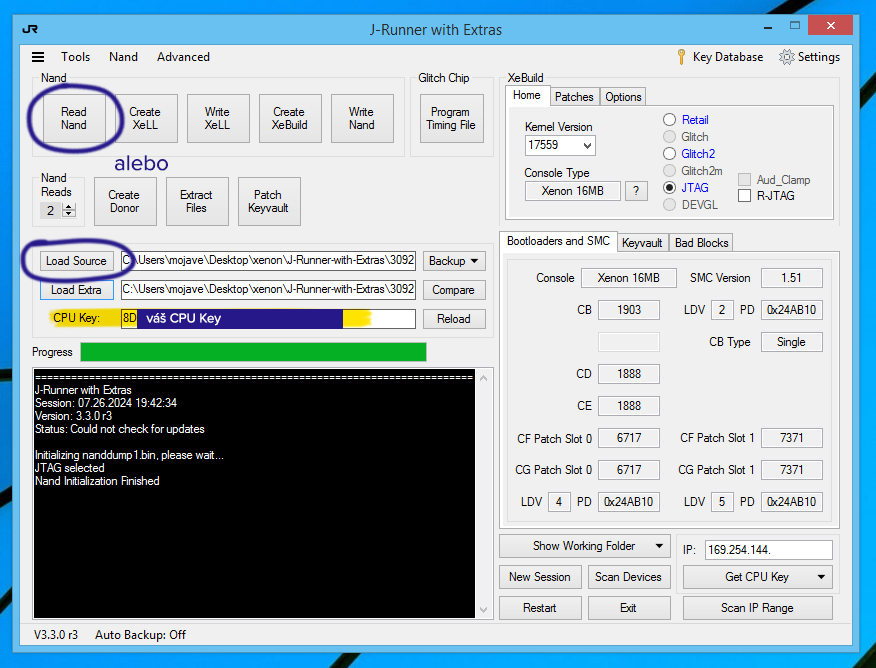Toggle the Aud_Clamp checkbox
This screenshot has height=668, width=876.
(744, 180)
